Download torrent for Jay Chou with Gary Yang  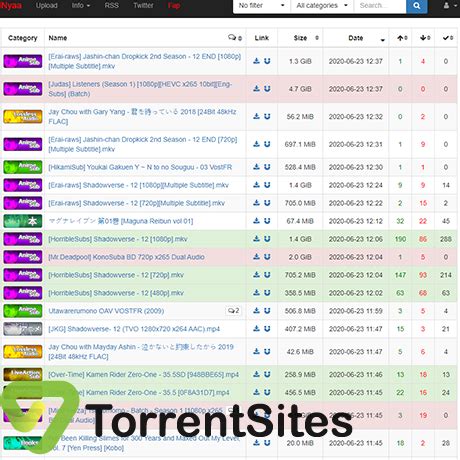coord(256,116)
